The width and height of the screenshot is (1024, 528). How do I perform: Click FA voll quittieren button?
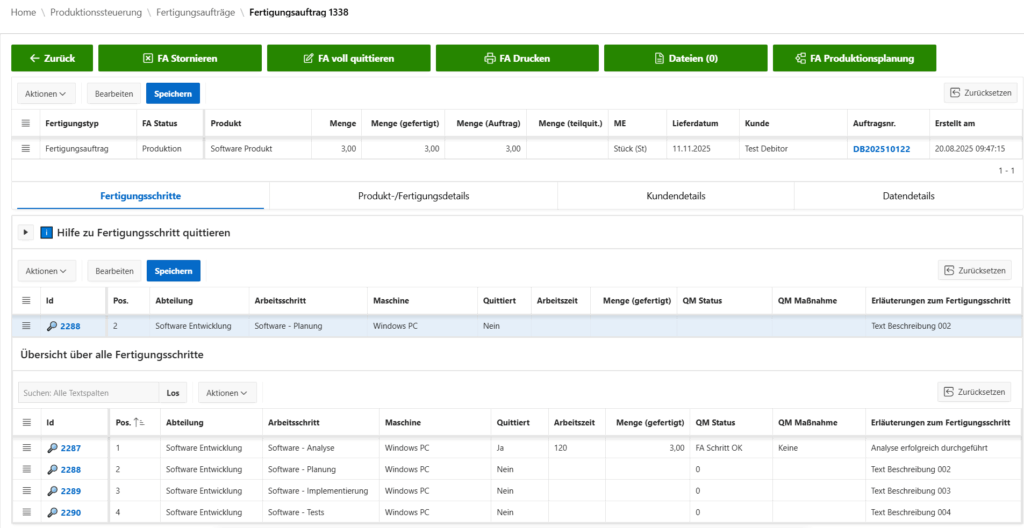(x=349, y=58)
